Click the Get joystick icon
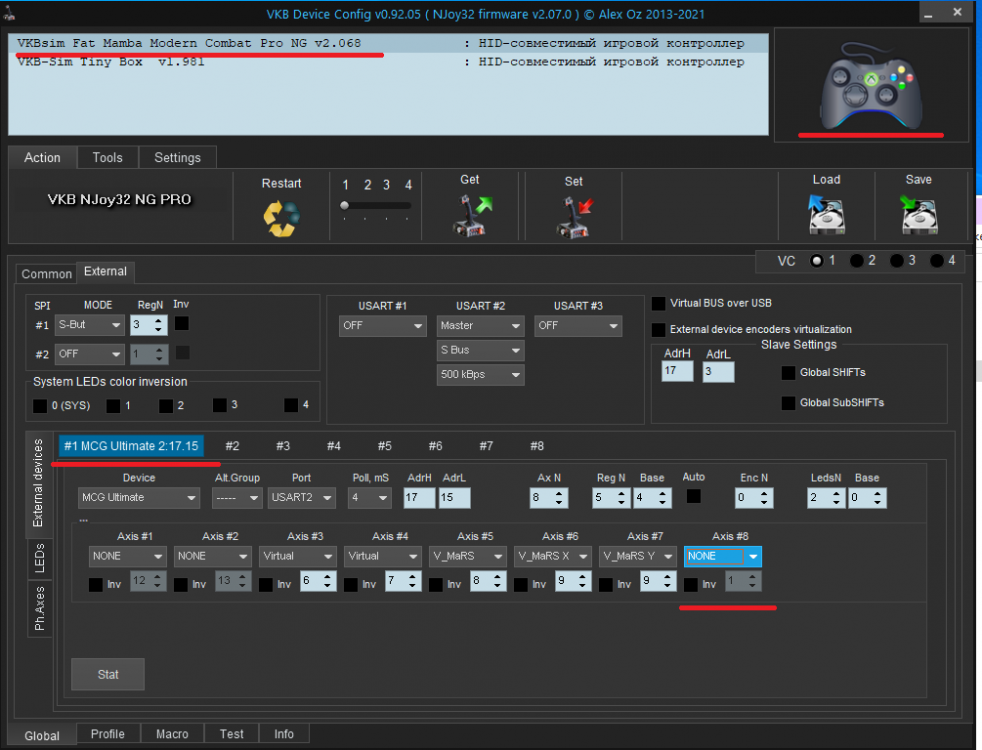The width and height of the screenshot is (982, 750). [x=470, y=215]
